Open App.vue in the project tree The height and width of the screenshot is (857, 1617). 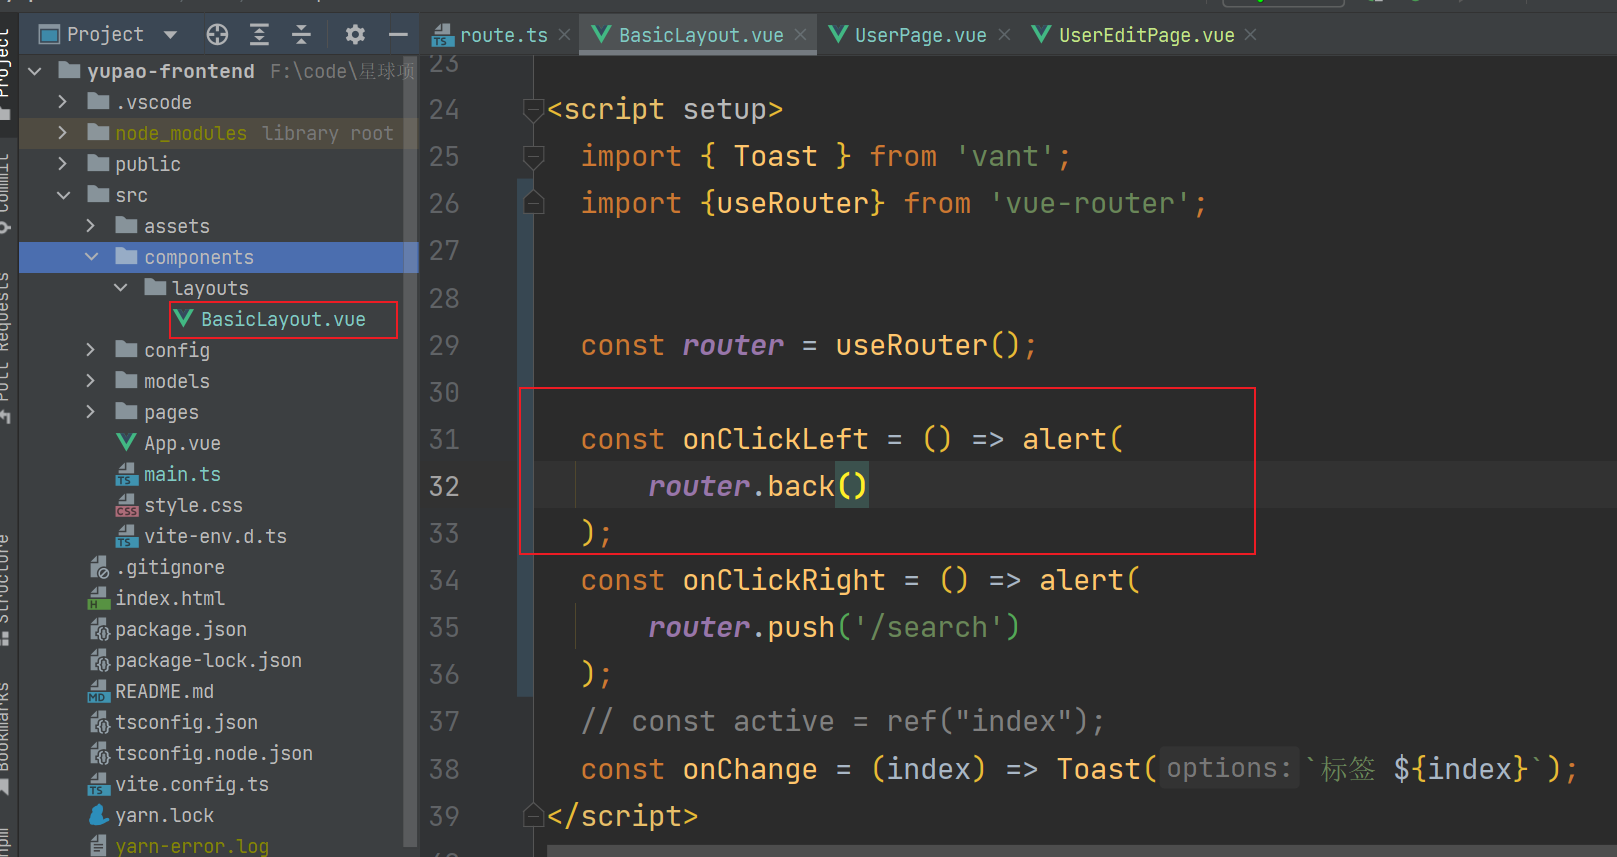point(181,443)
